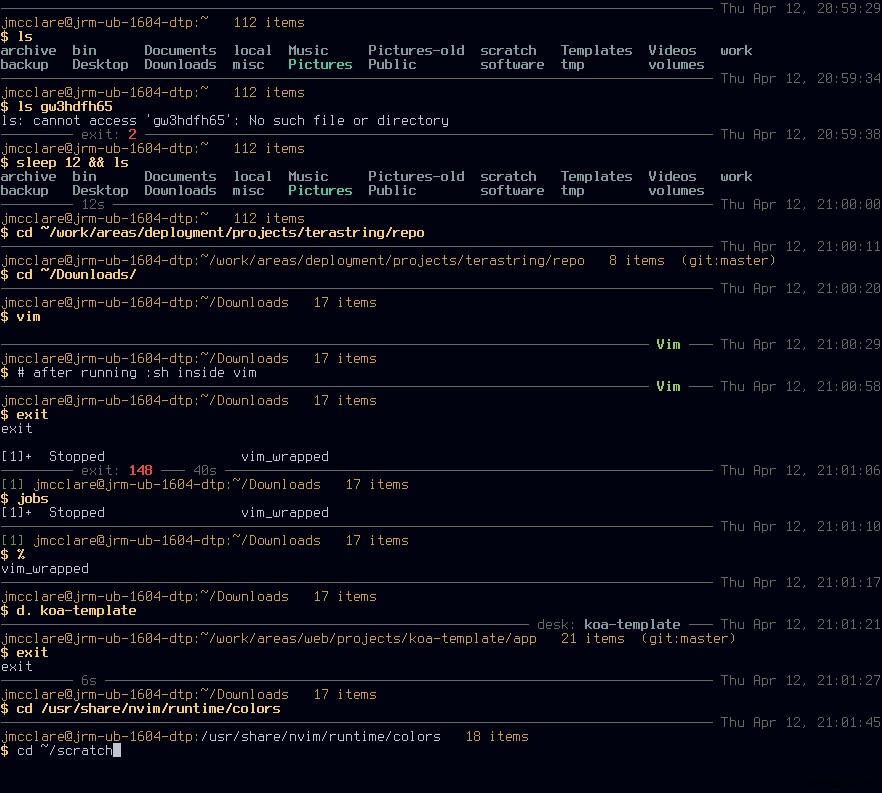This screenshot has width=882, height=793.
Task: Click the timestamp 'Thu Apr 12, 20:59:29'
Action: (x=800, y=8)
